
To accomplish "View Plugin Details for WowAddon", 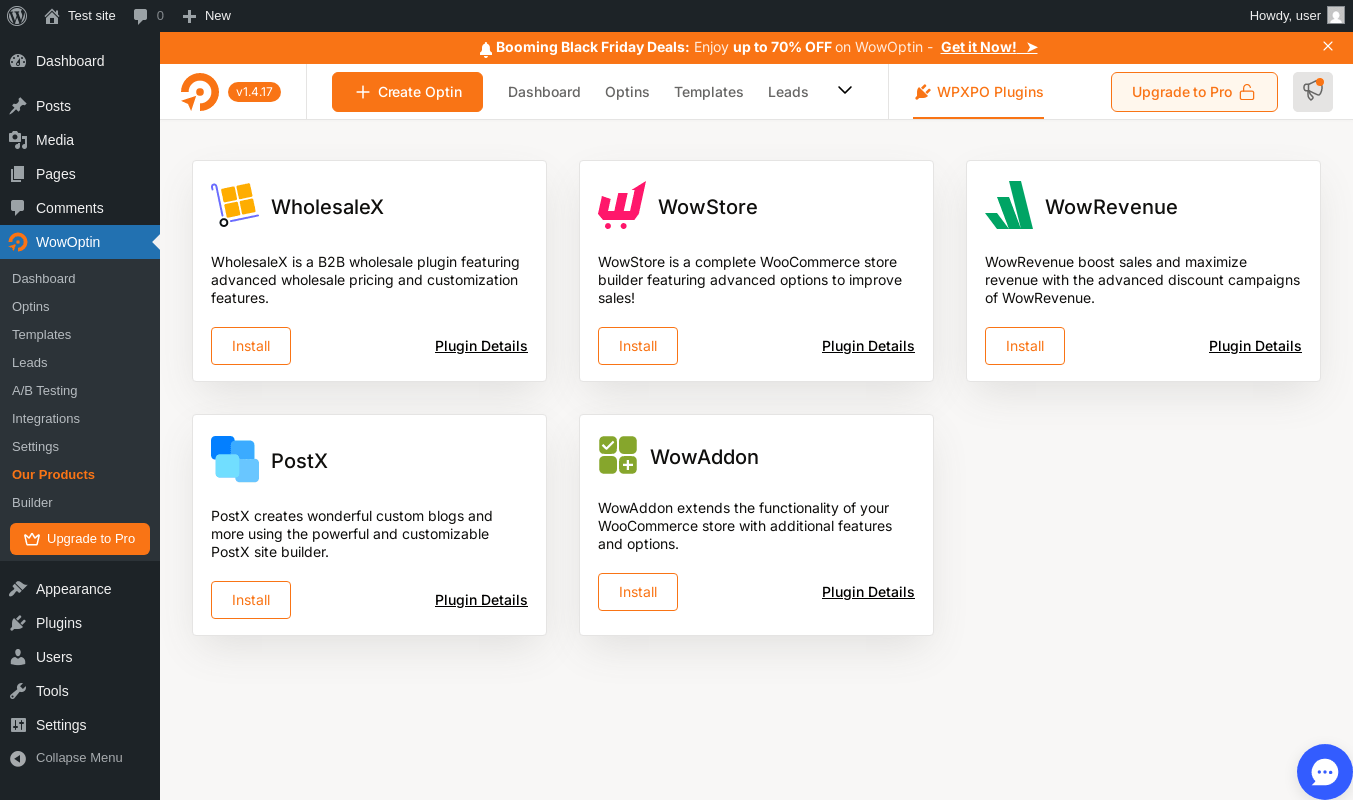I will coord(868,592).
